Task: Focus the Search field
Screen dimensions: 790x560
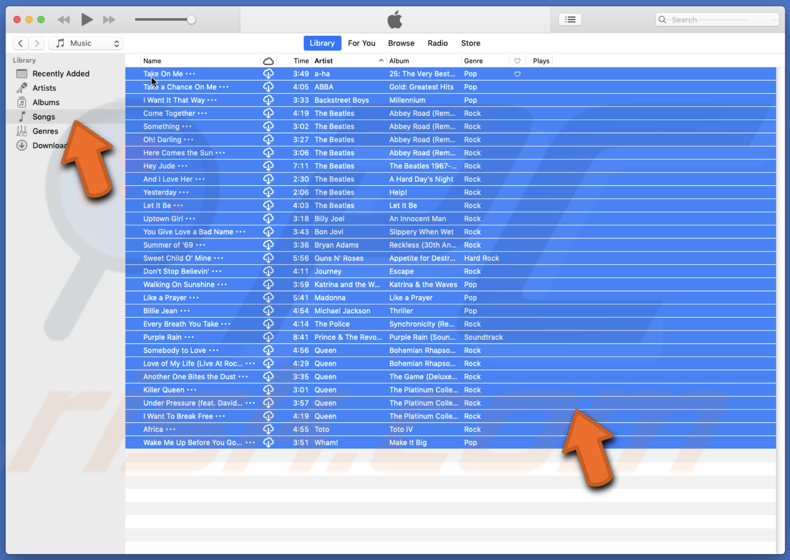Action: click(x=717, y=20)
